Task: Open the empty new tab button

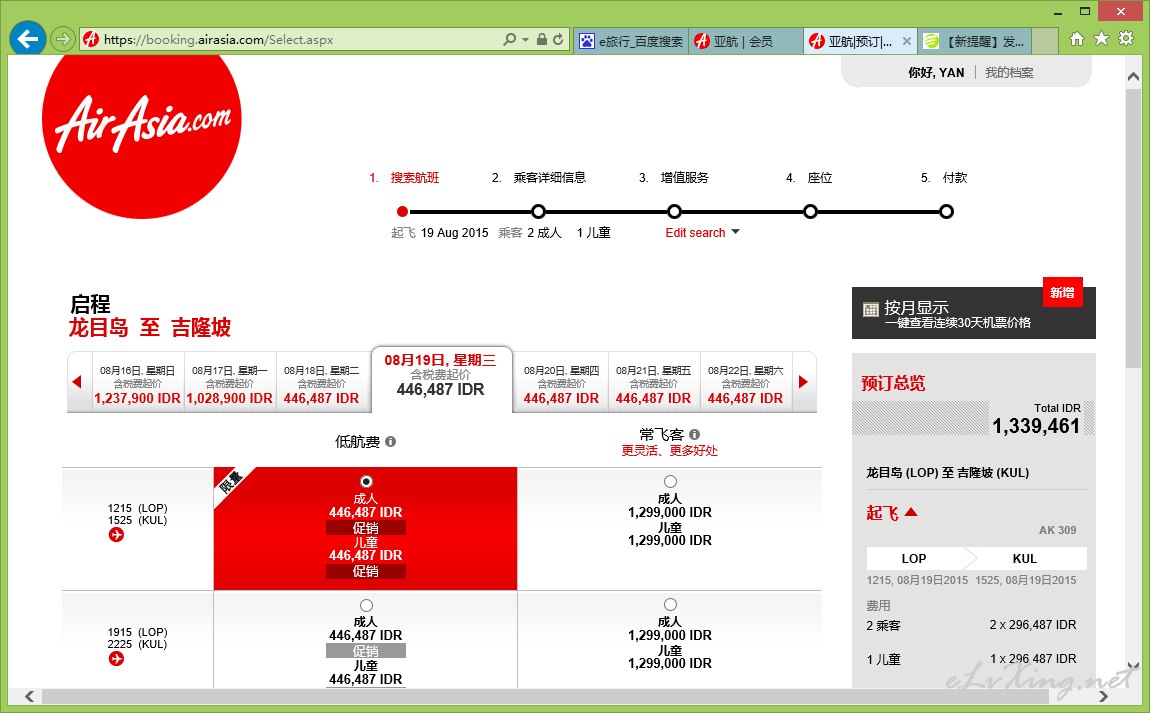Action: click(1045, 41)
